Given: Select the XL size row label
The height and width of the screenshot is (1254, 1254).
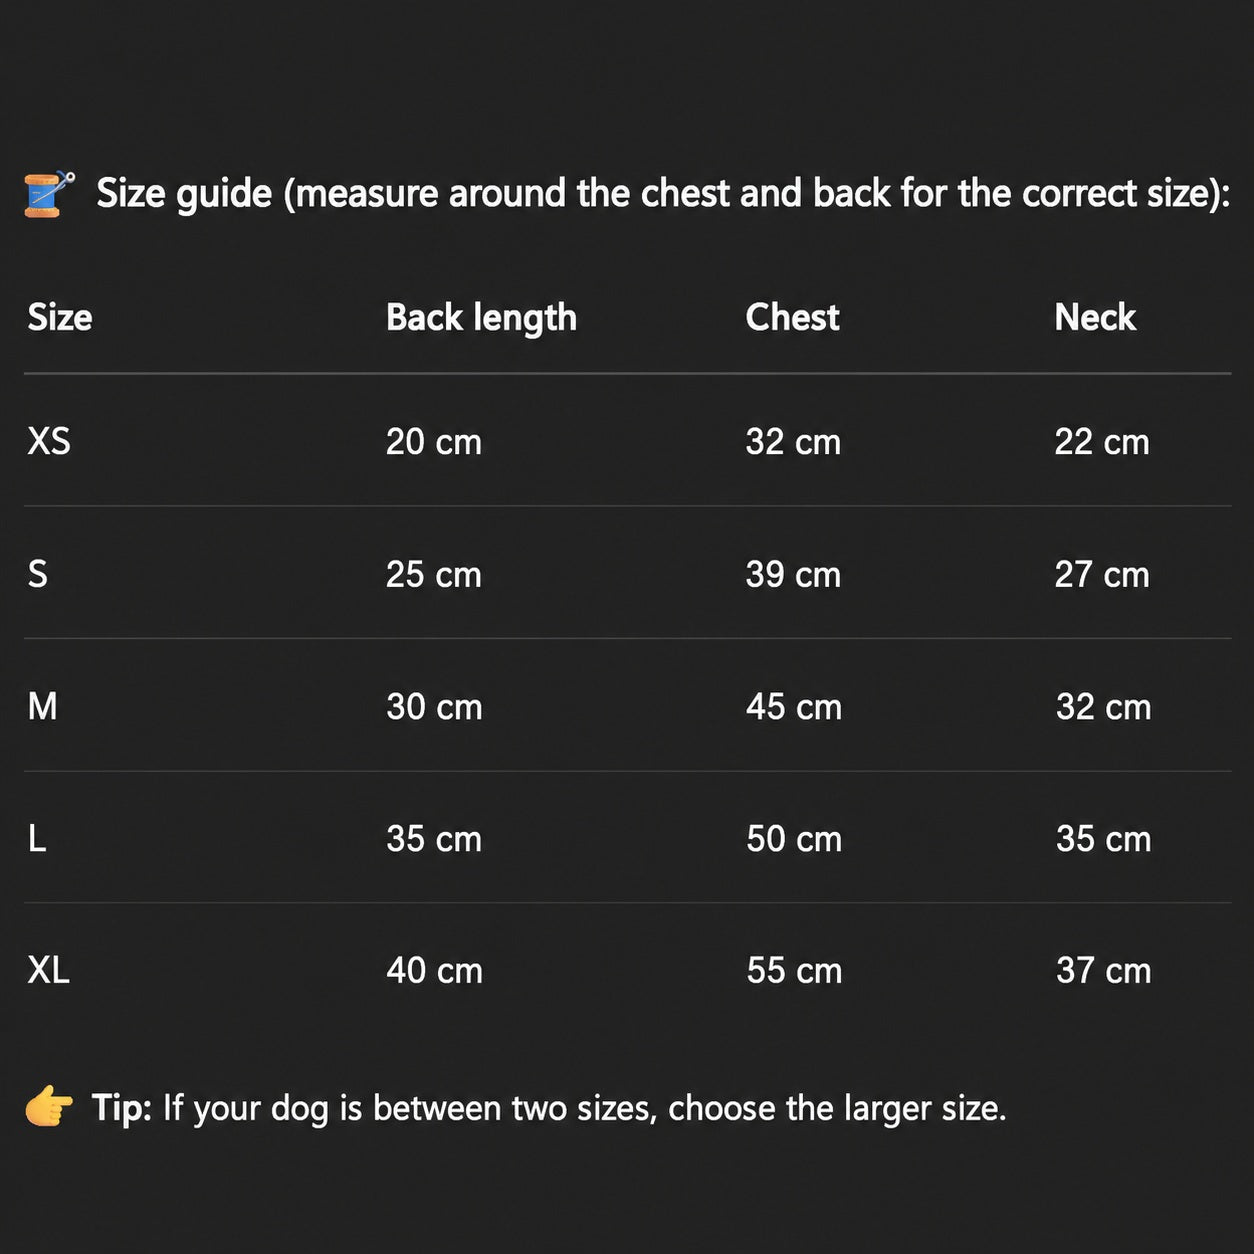Looking at the screenshot, I should click(48, 970).
